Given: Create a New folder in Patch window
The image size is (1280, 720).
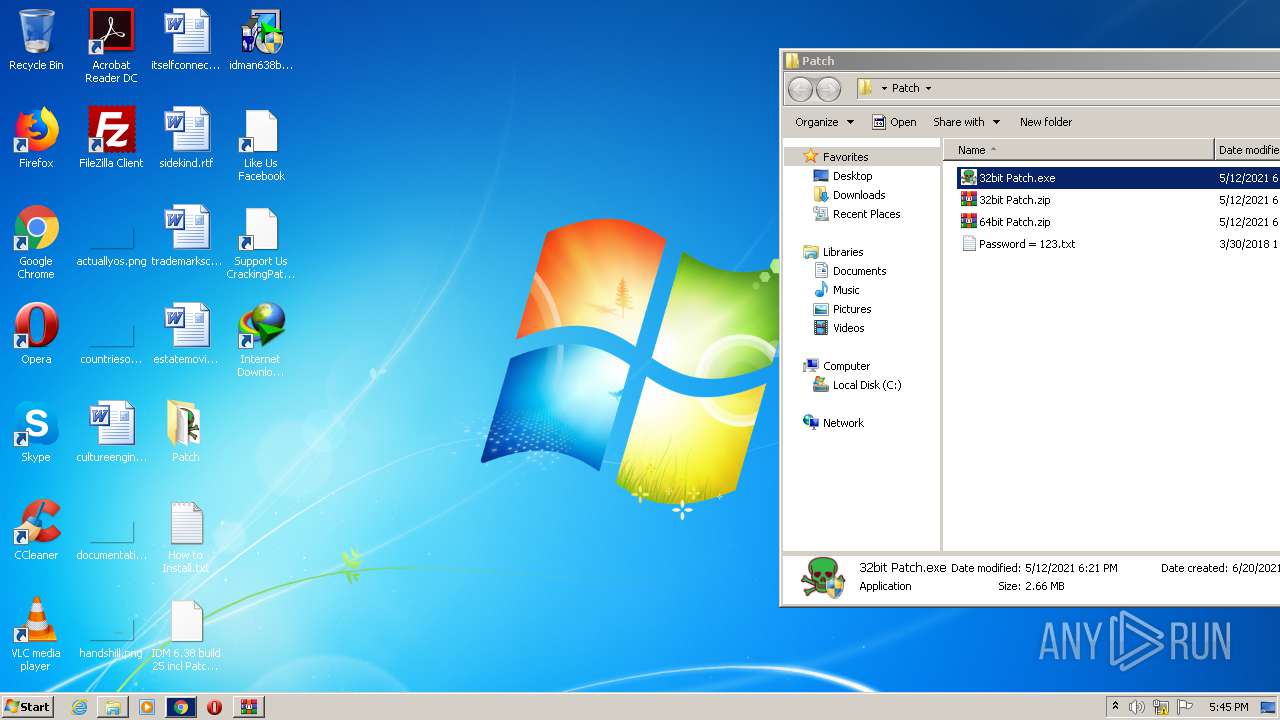Looking at the screenshot, I should 1046,122.
